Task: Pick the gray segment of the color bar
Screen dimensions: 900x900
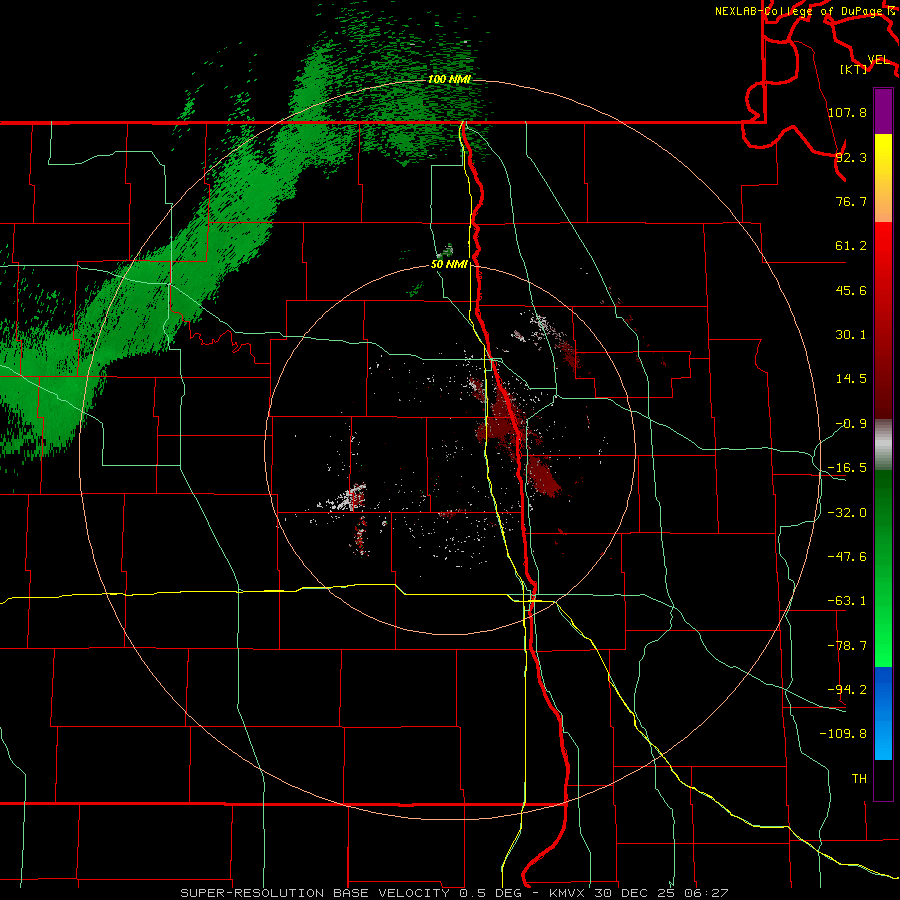Action: [883, 442]
